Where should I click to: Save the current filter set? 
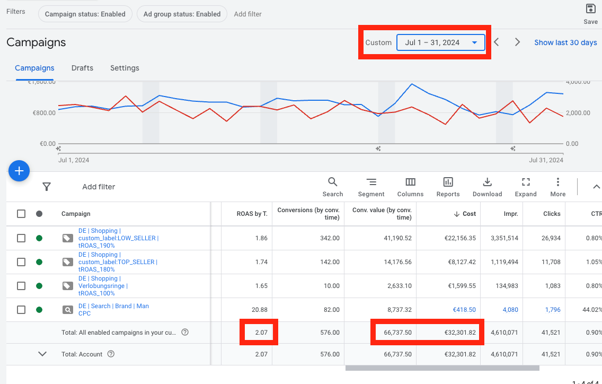tap(590, 14)
